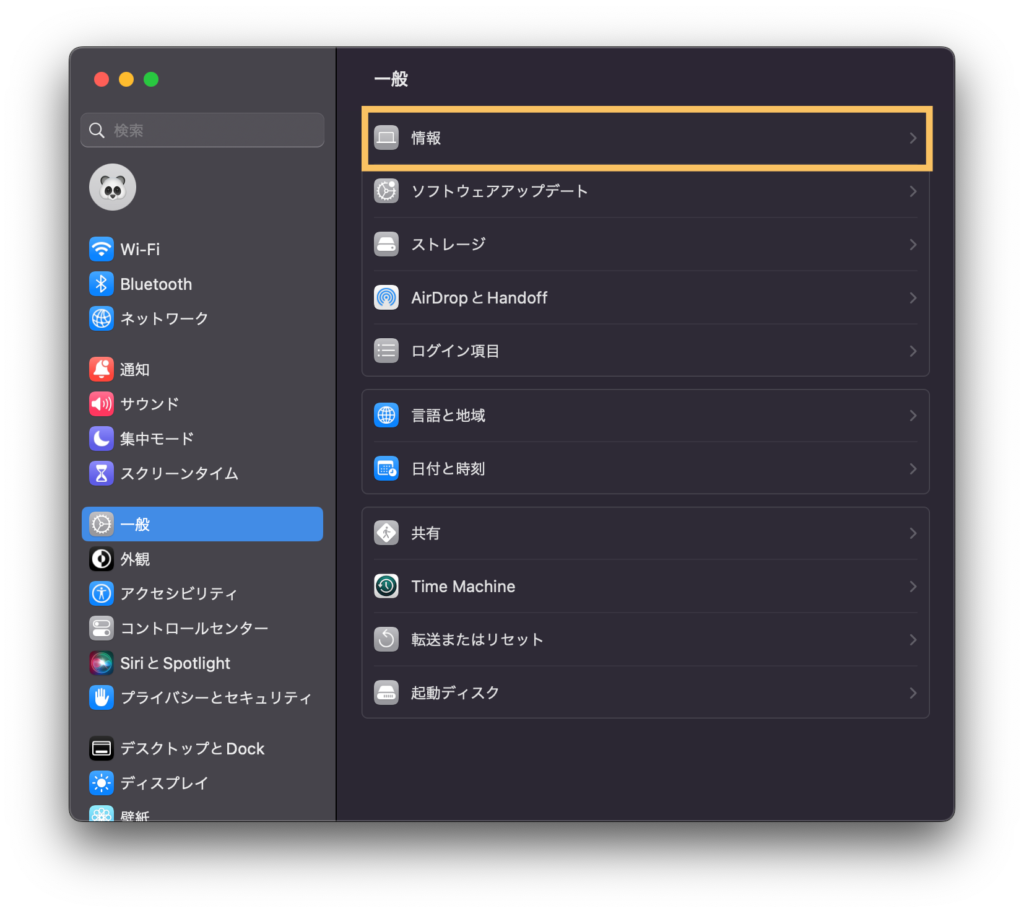
Task: Open 共有 via its chevron
Action: coord(913,534)
